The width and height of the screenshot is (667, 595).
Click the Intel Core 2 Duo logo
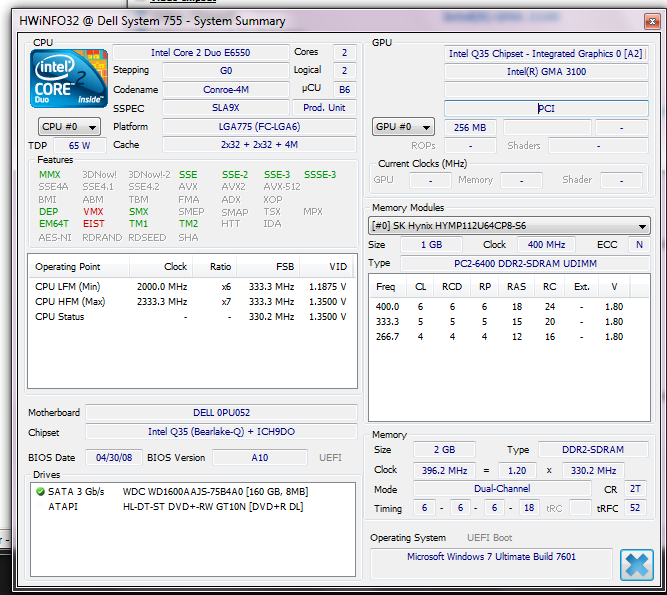(x=68, y=79)
